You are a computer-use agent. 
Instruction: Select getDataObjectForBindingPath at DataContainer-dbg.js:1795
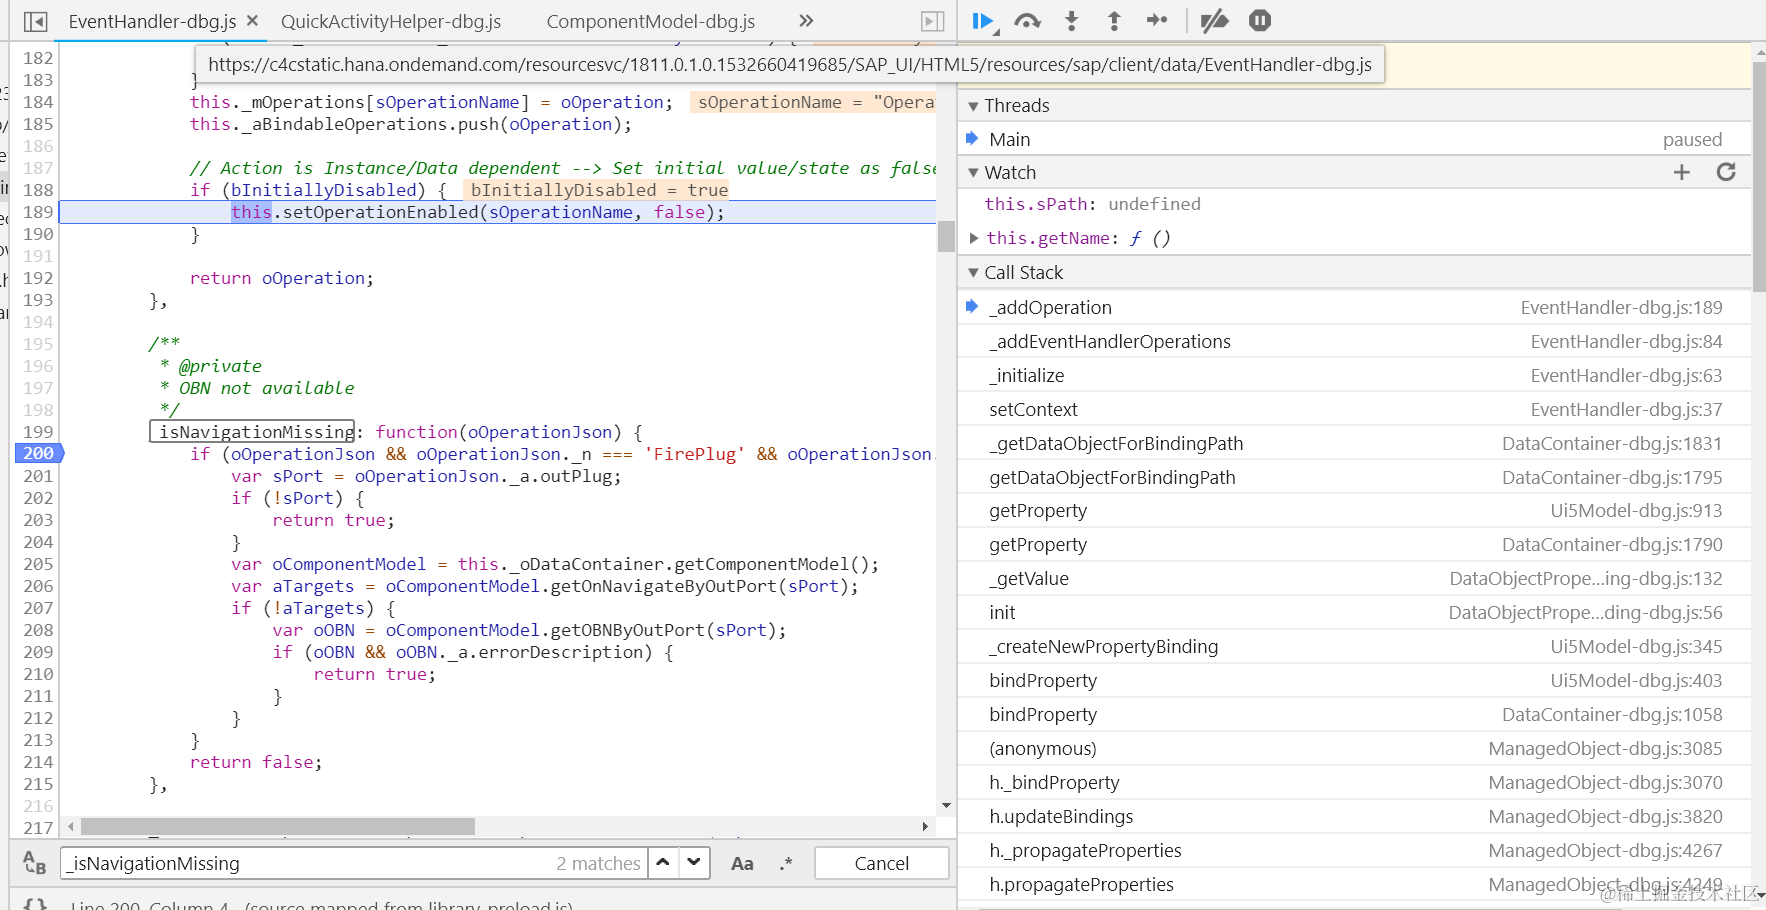click(1355, 477)
